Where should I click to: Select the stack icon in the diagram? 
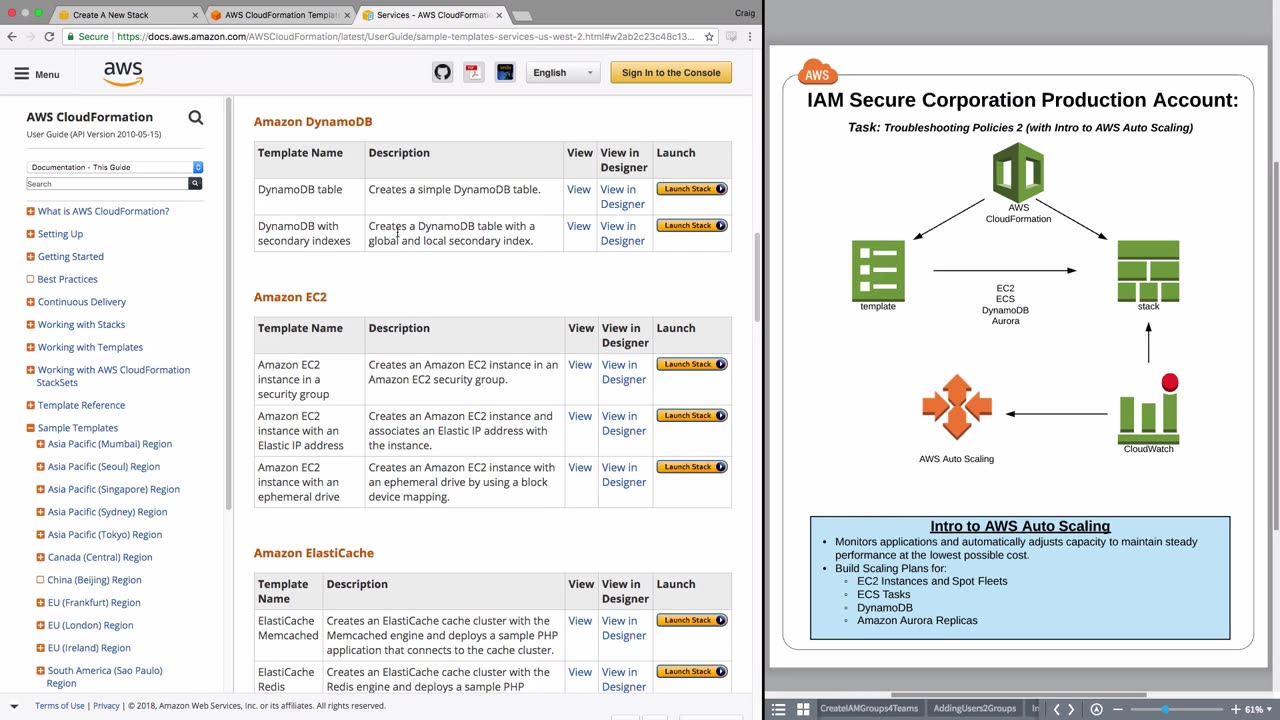point(1148,270)
